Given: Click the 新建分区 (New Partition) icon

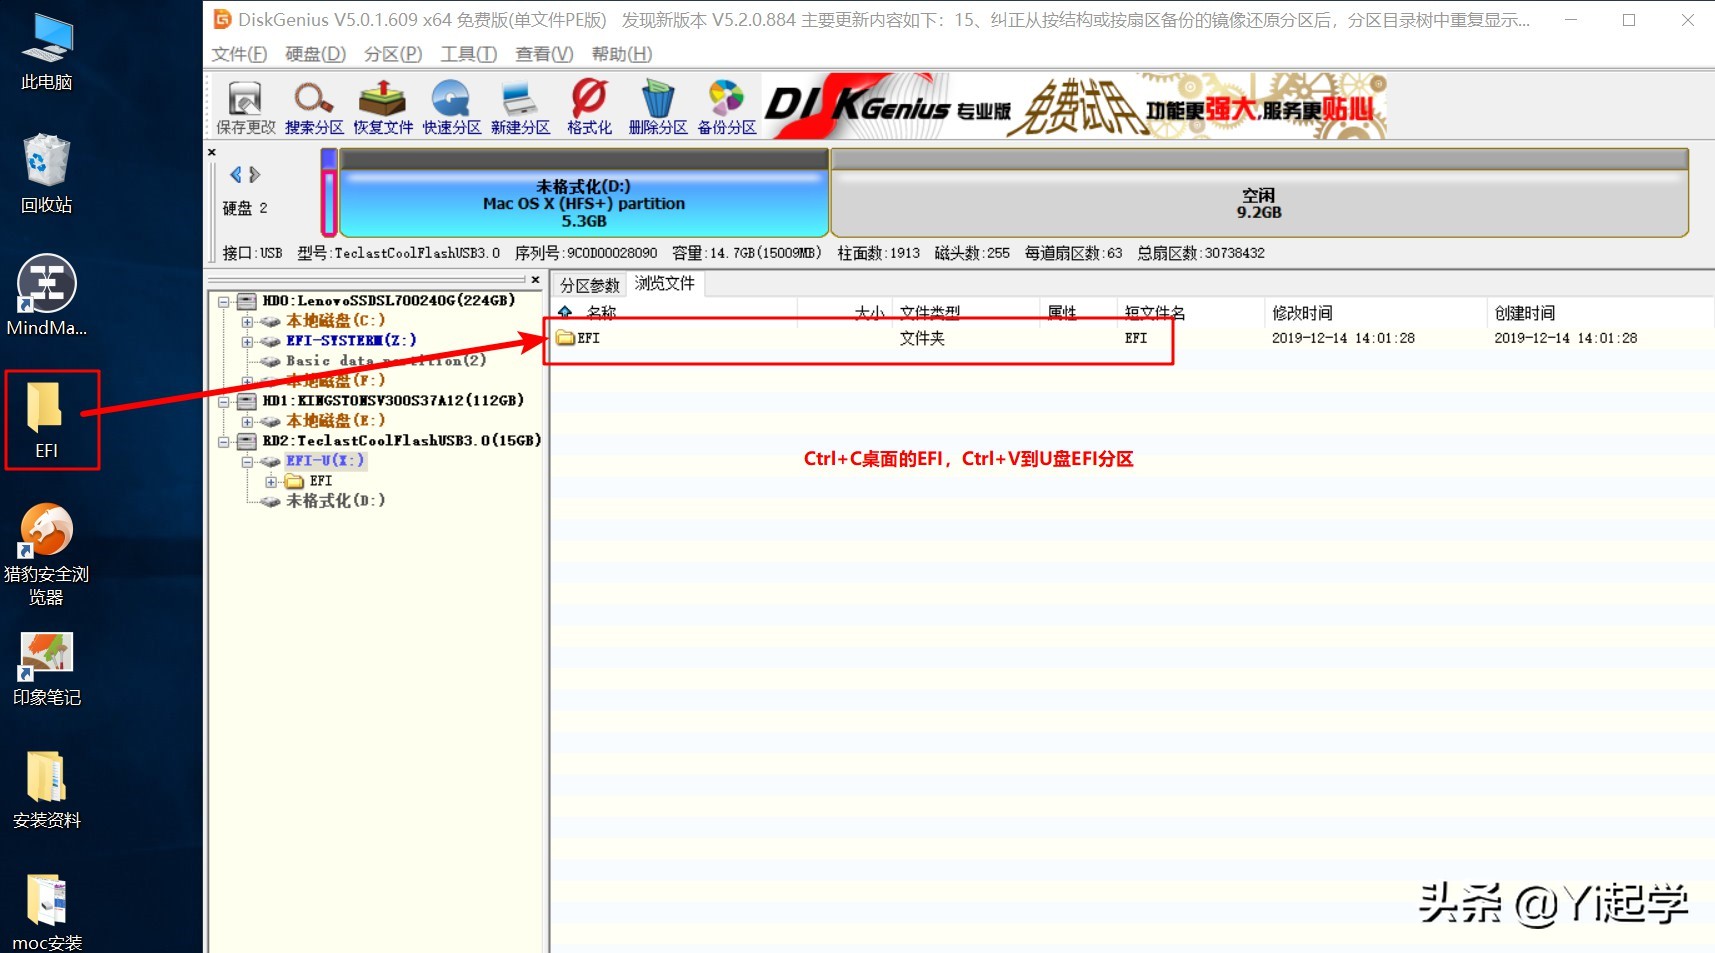Looking at the screenshot, I should 520,107.
